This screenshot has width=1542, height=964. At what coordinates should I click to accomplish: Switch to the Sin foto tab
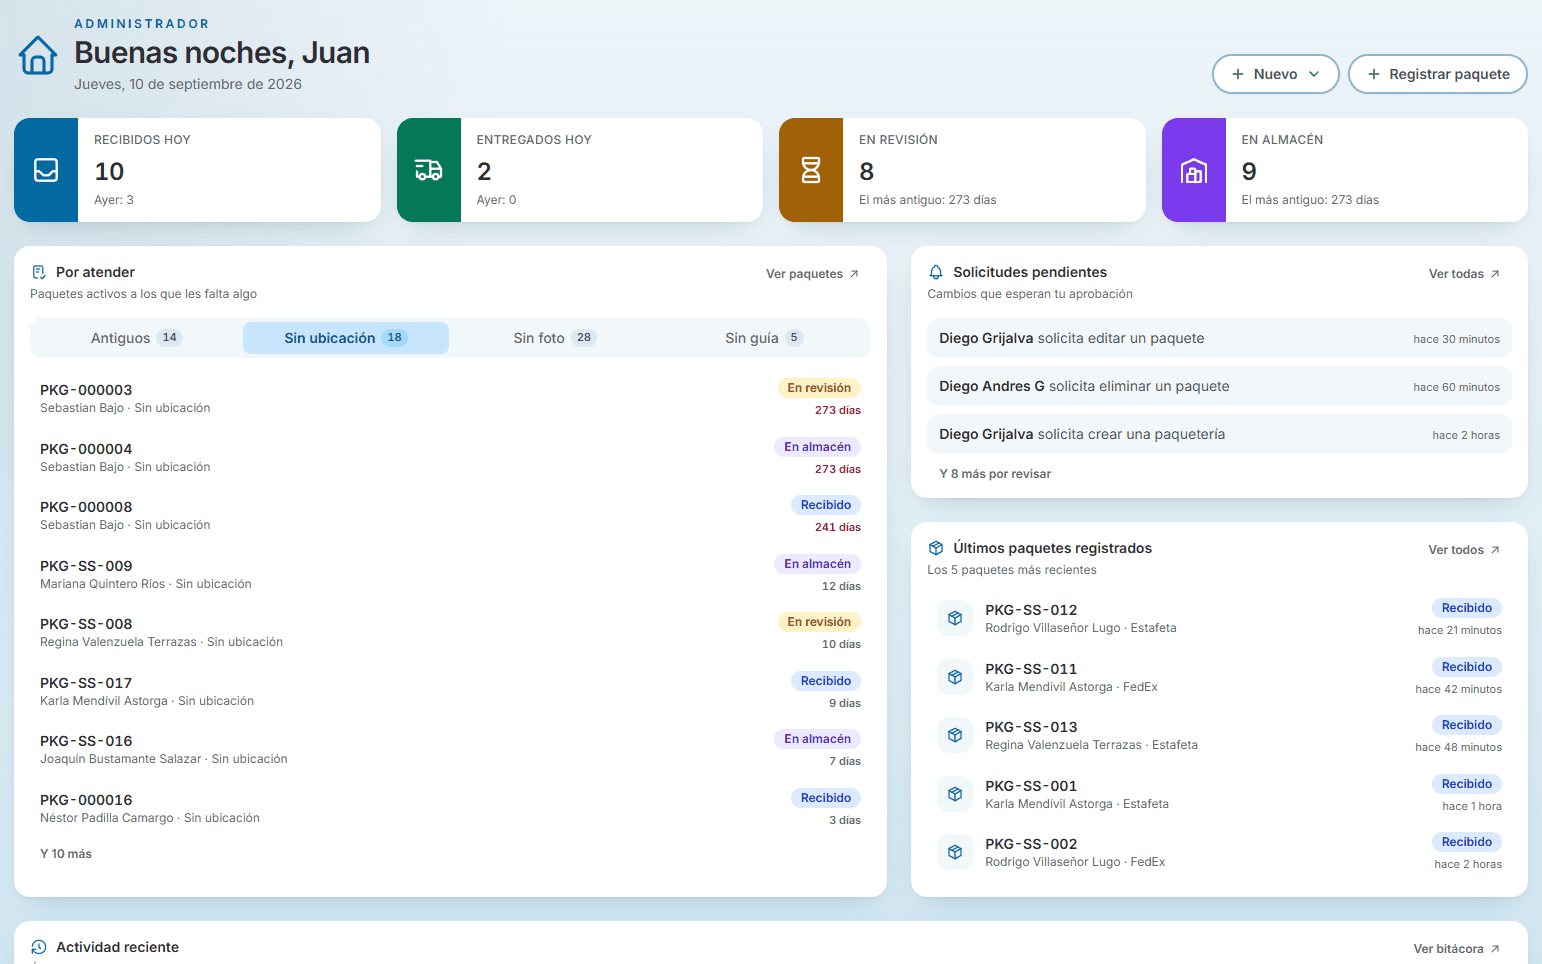(555, 338)
